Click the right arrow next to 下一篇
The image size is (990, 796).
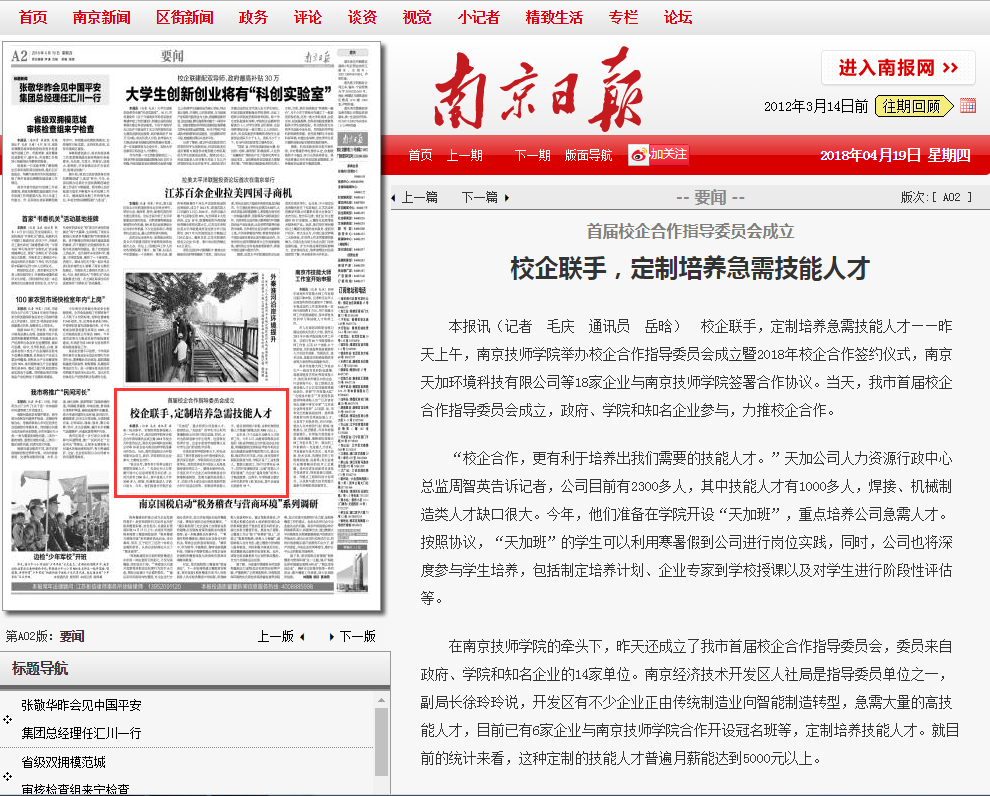[x=507, y=198]
